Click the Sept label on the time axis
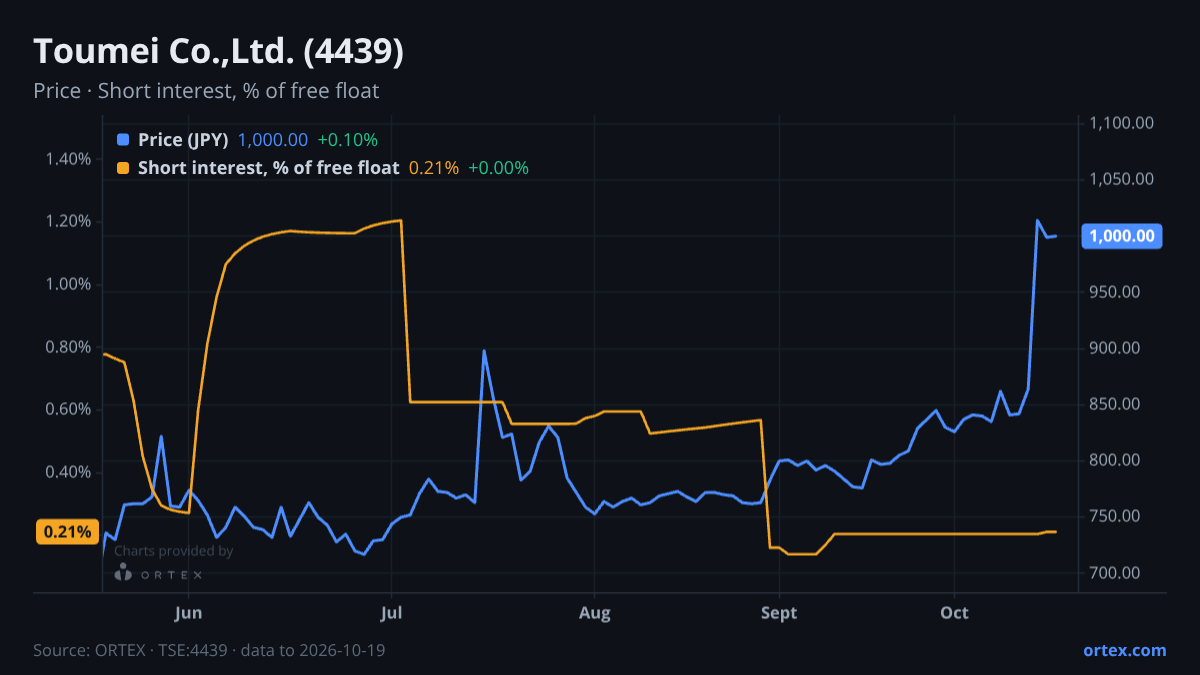 [779, 613]
